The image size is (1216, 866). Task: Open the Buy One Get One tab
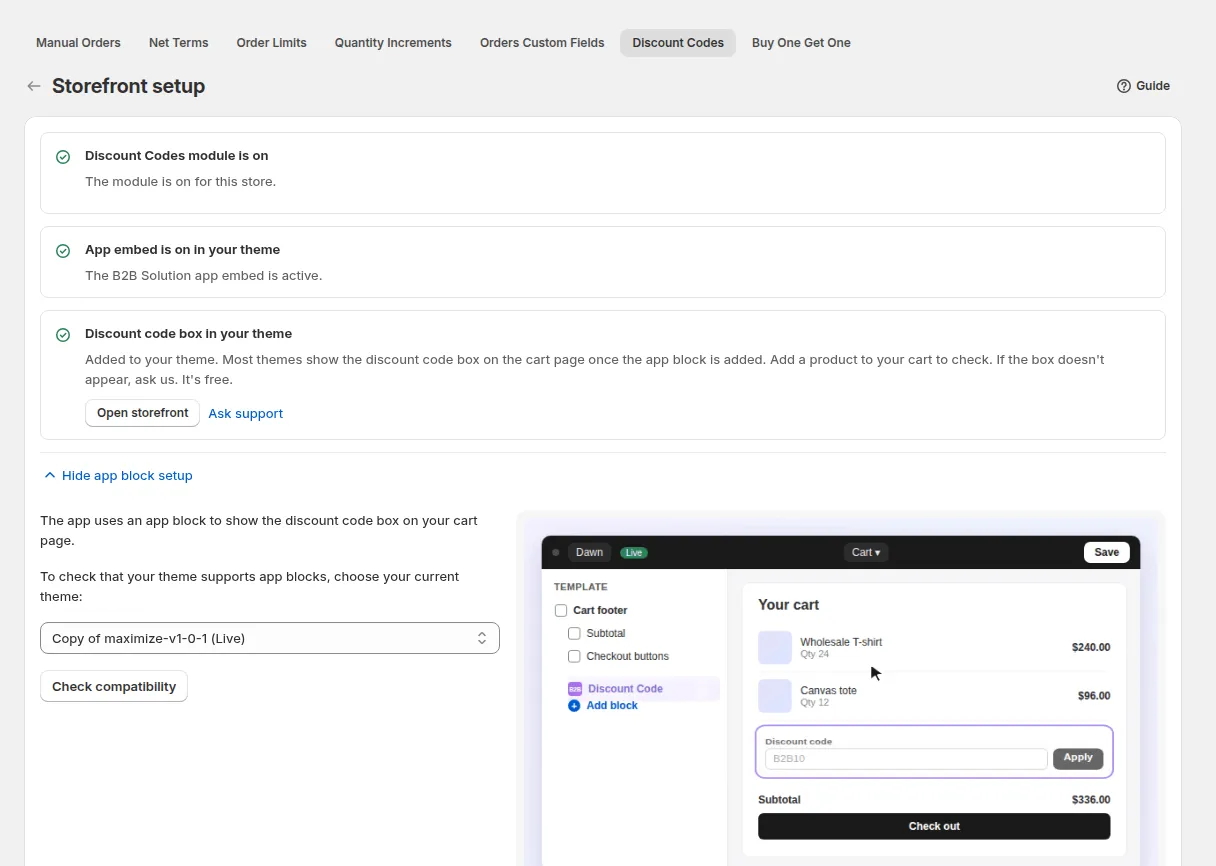pos(801,43)
